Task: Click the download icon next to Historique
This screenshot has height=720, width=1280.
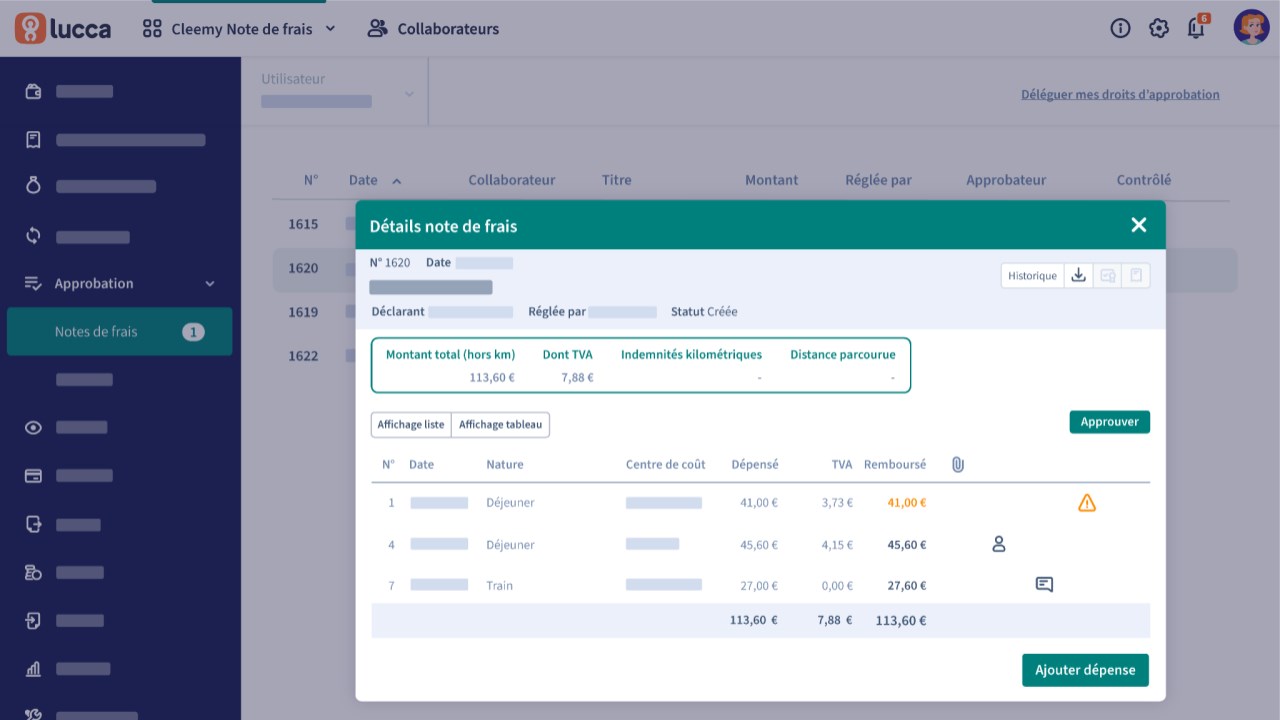Action: 1078,276
